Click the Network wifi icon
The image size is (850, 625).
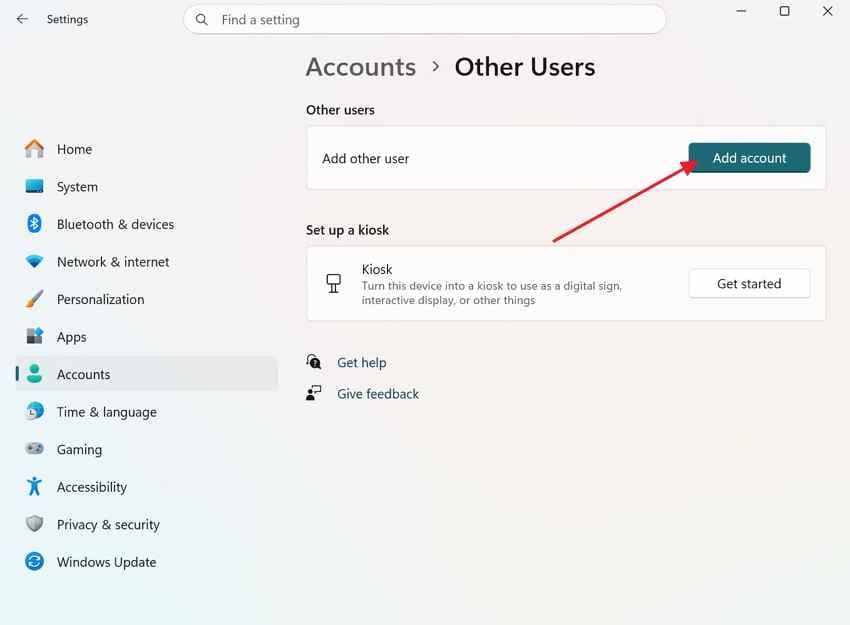(34, 261)
